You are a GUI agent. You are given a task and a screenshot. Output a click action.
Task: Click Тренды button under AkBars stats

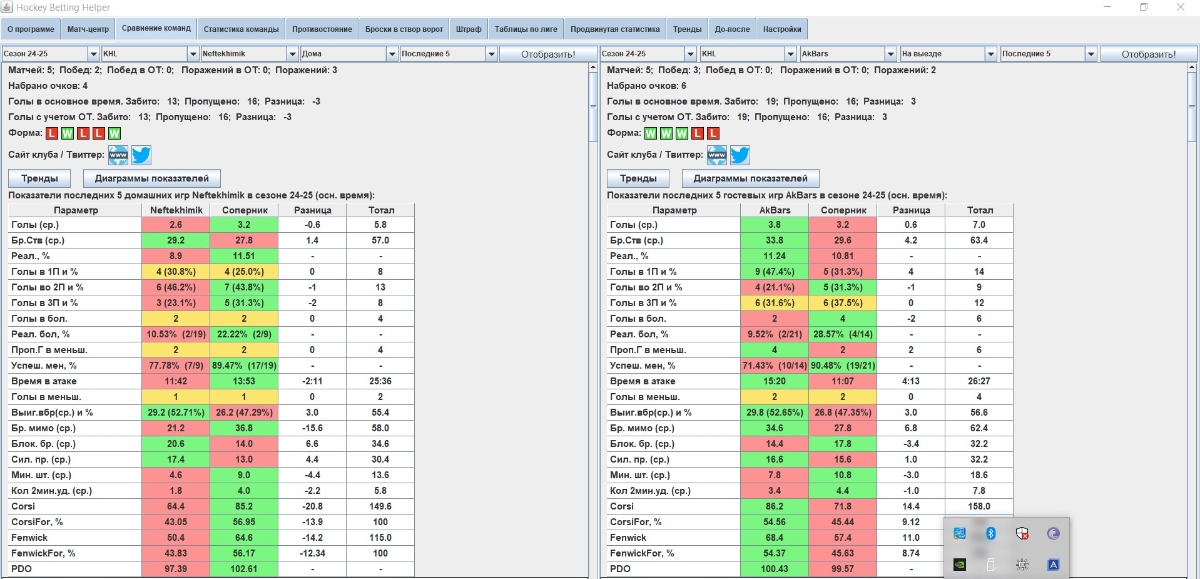click(x=638, y=178)
